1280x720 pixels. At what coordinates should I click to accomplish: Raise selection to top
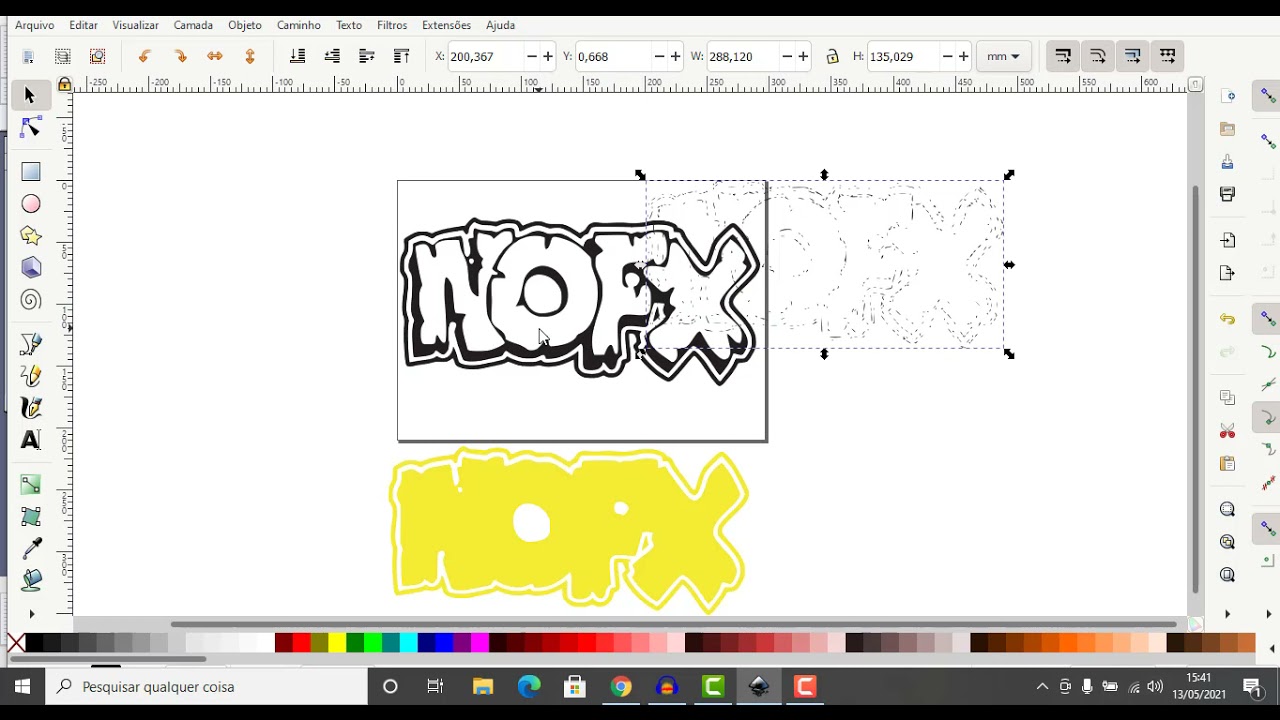click(401, 56)
